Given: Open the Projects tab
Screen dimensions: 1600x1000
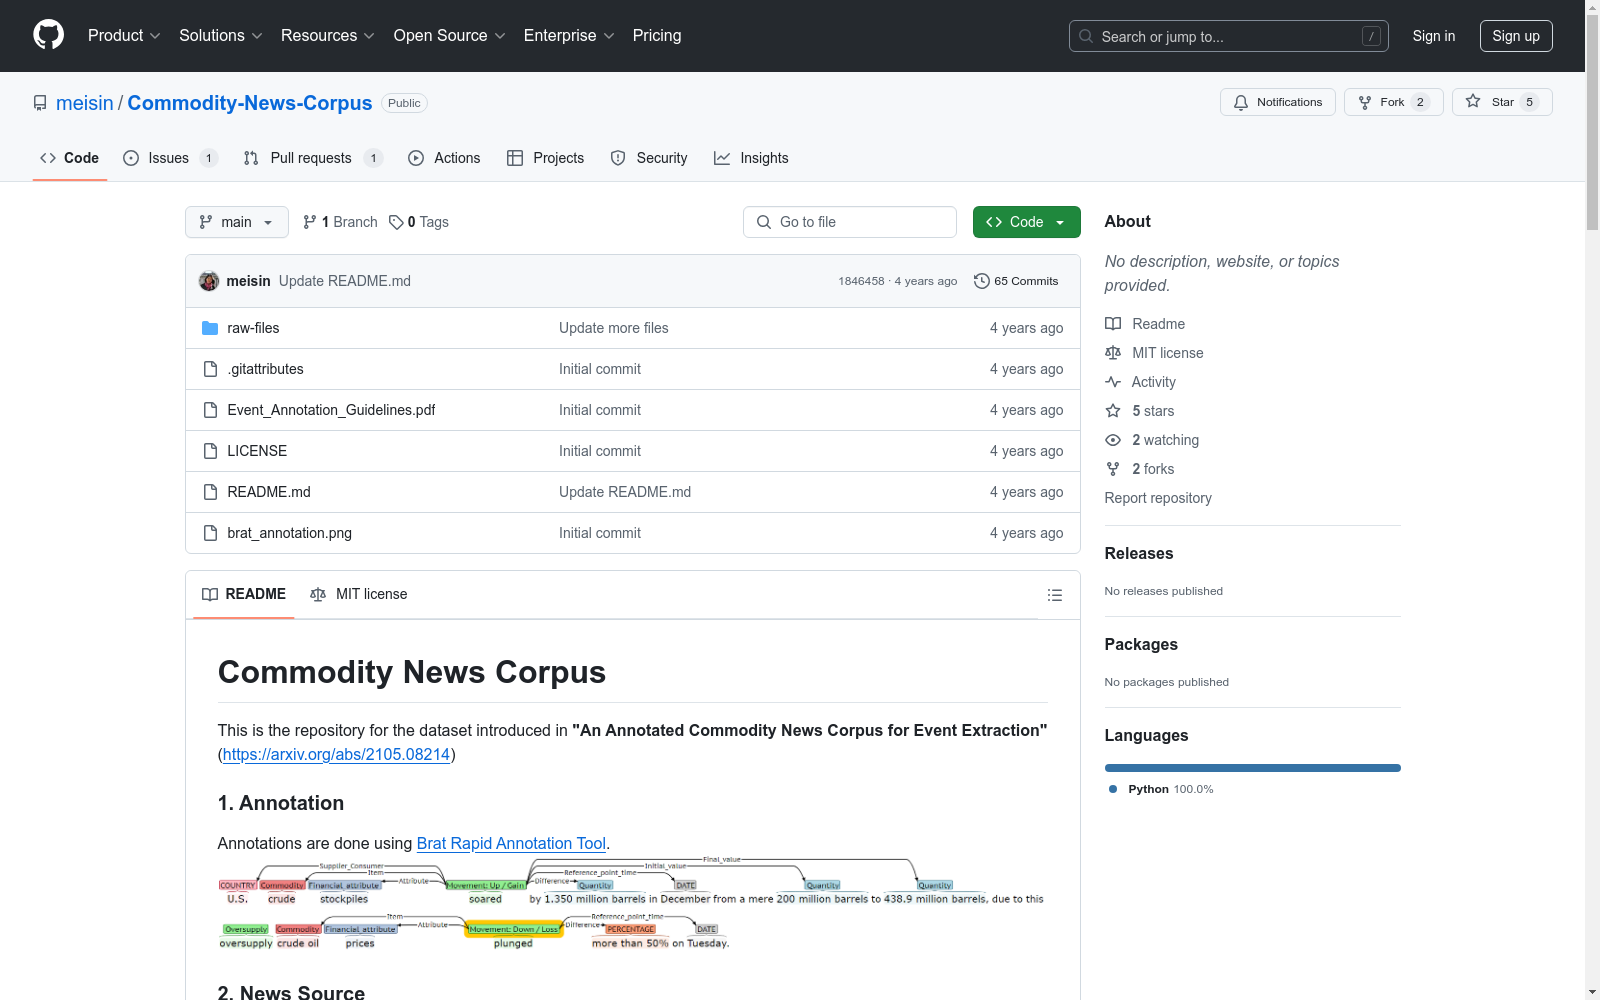Looking at the screenshot, I should pyautogui.click(x=545, y=158).
